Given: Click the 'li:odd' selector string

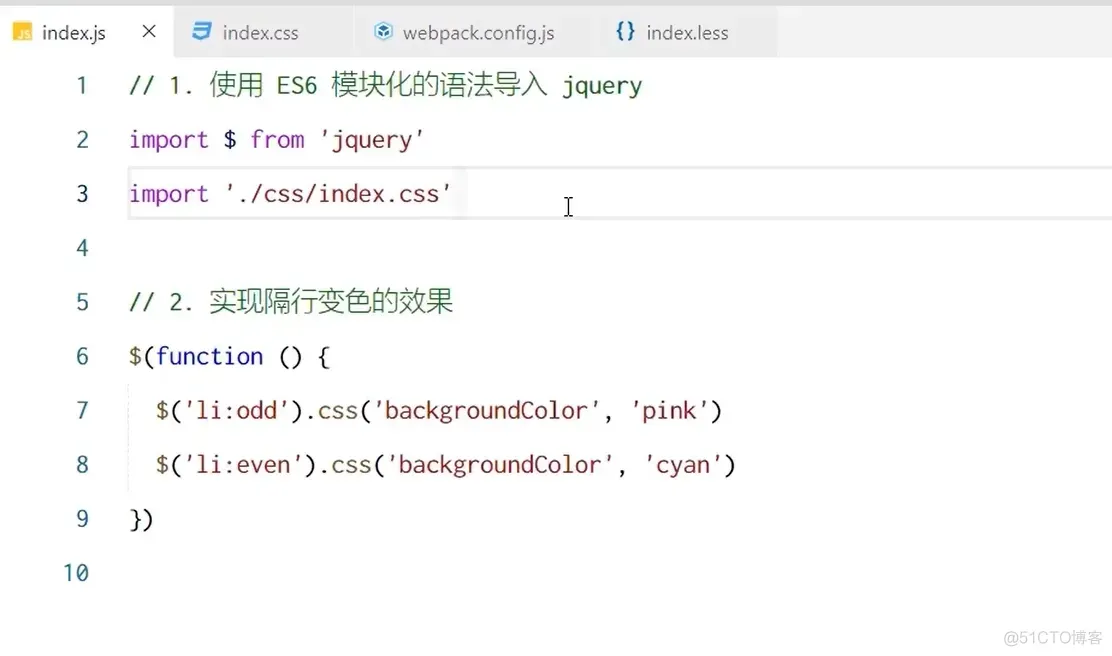Looking at the screenshot, I should tap(236, 411).
